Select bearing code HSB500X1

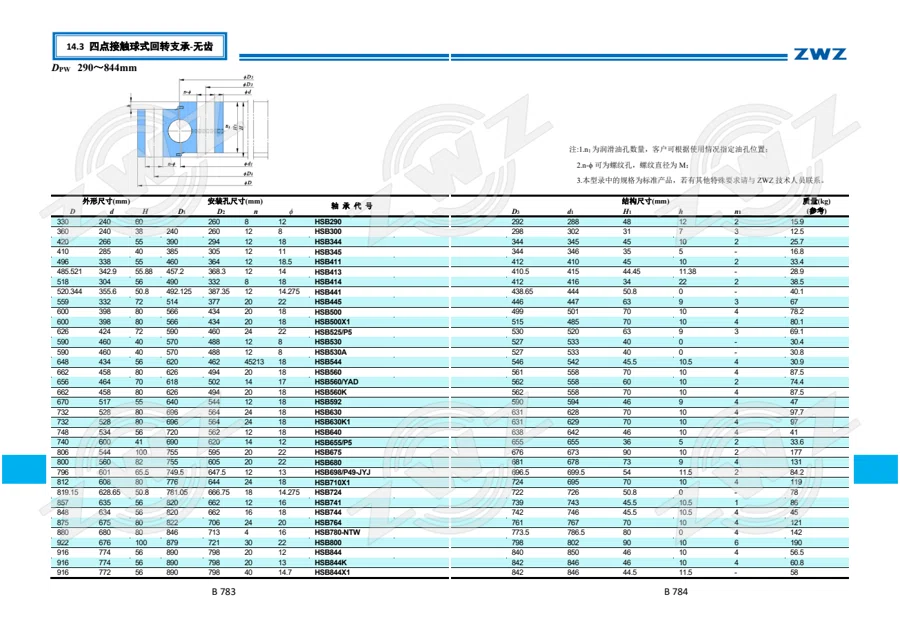pyautogui.click(x=332, y=322)
